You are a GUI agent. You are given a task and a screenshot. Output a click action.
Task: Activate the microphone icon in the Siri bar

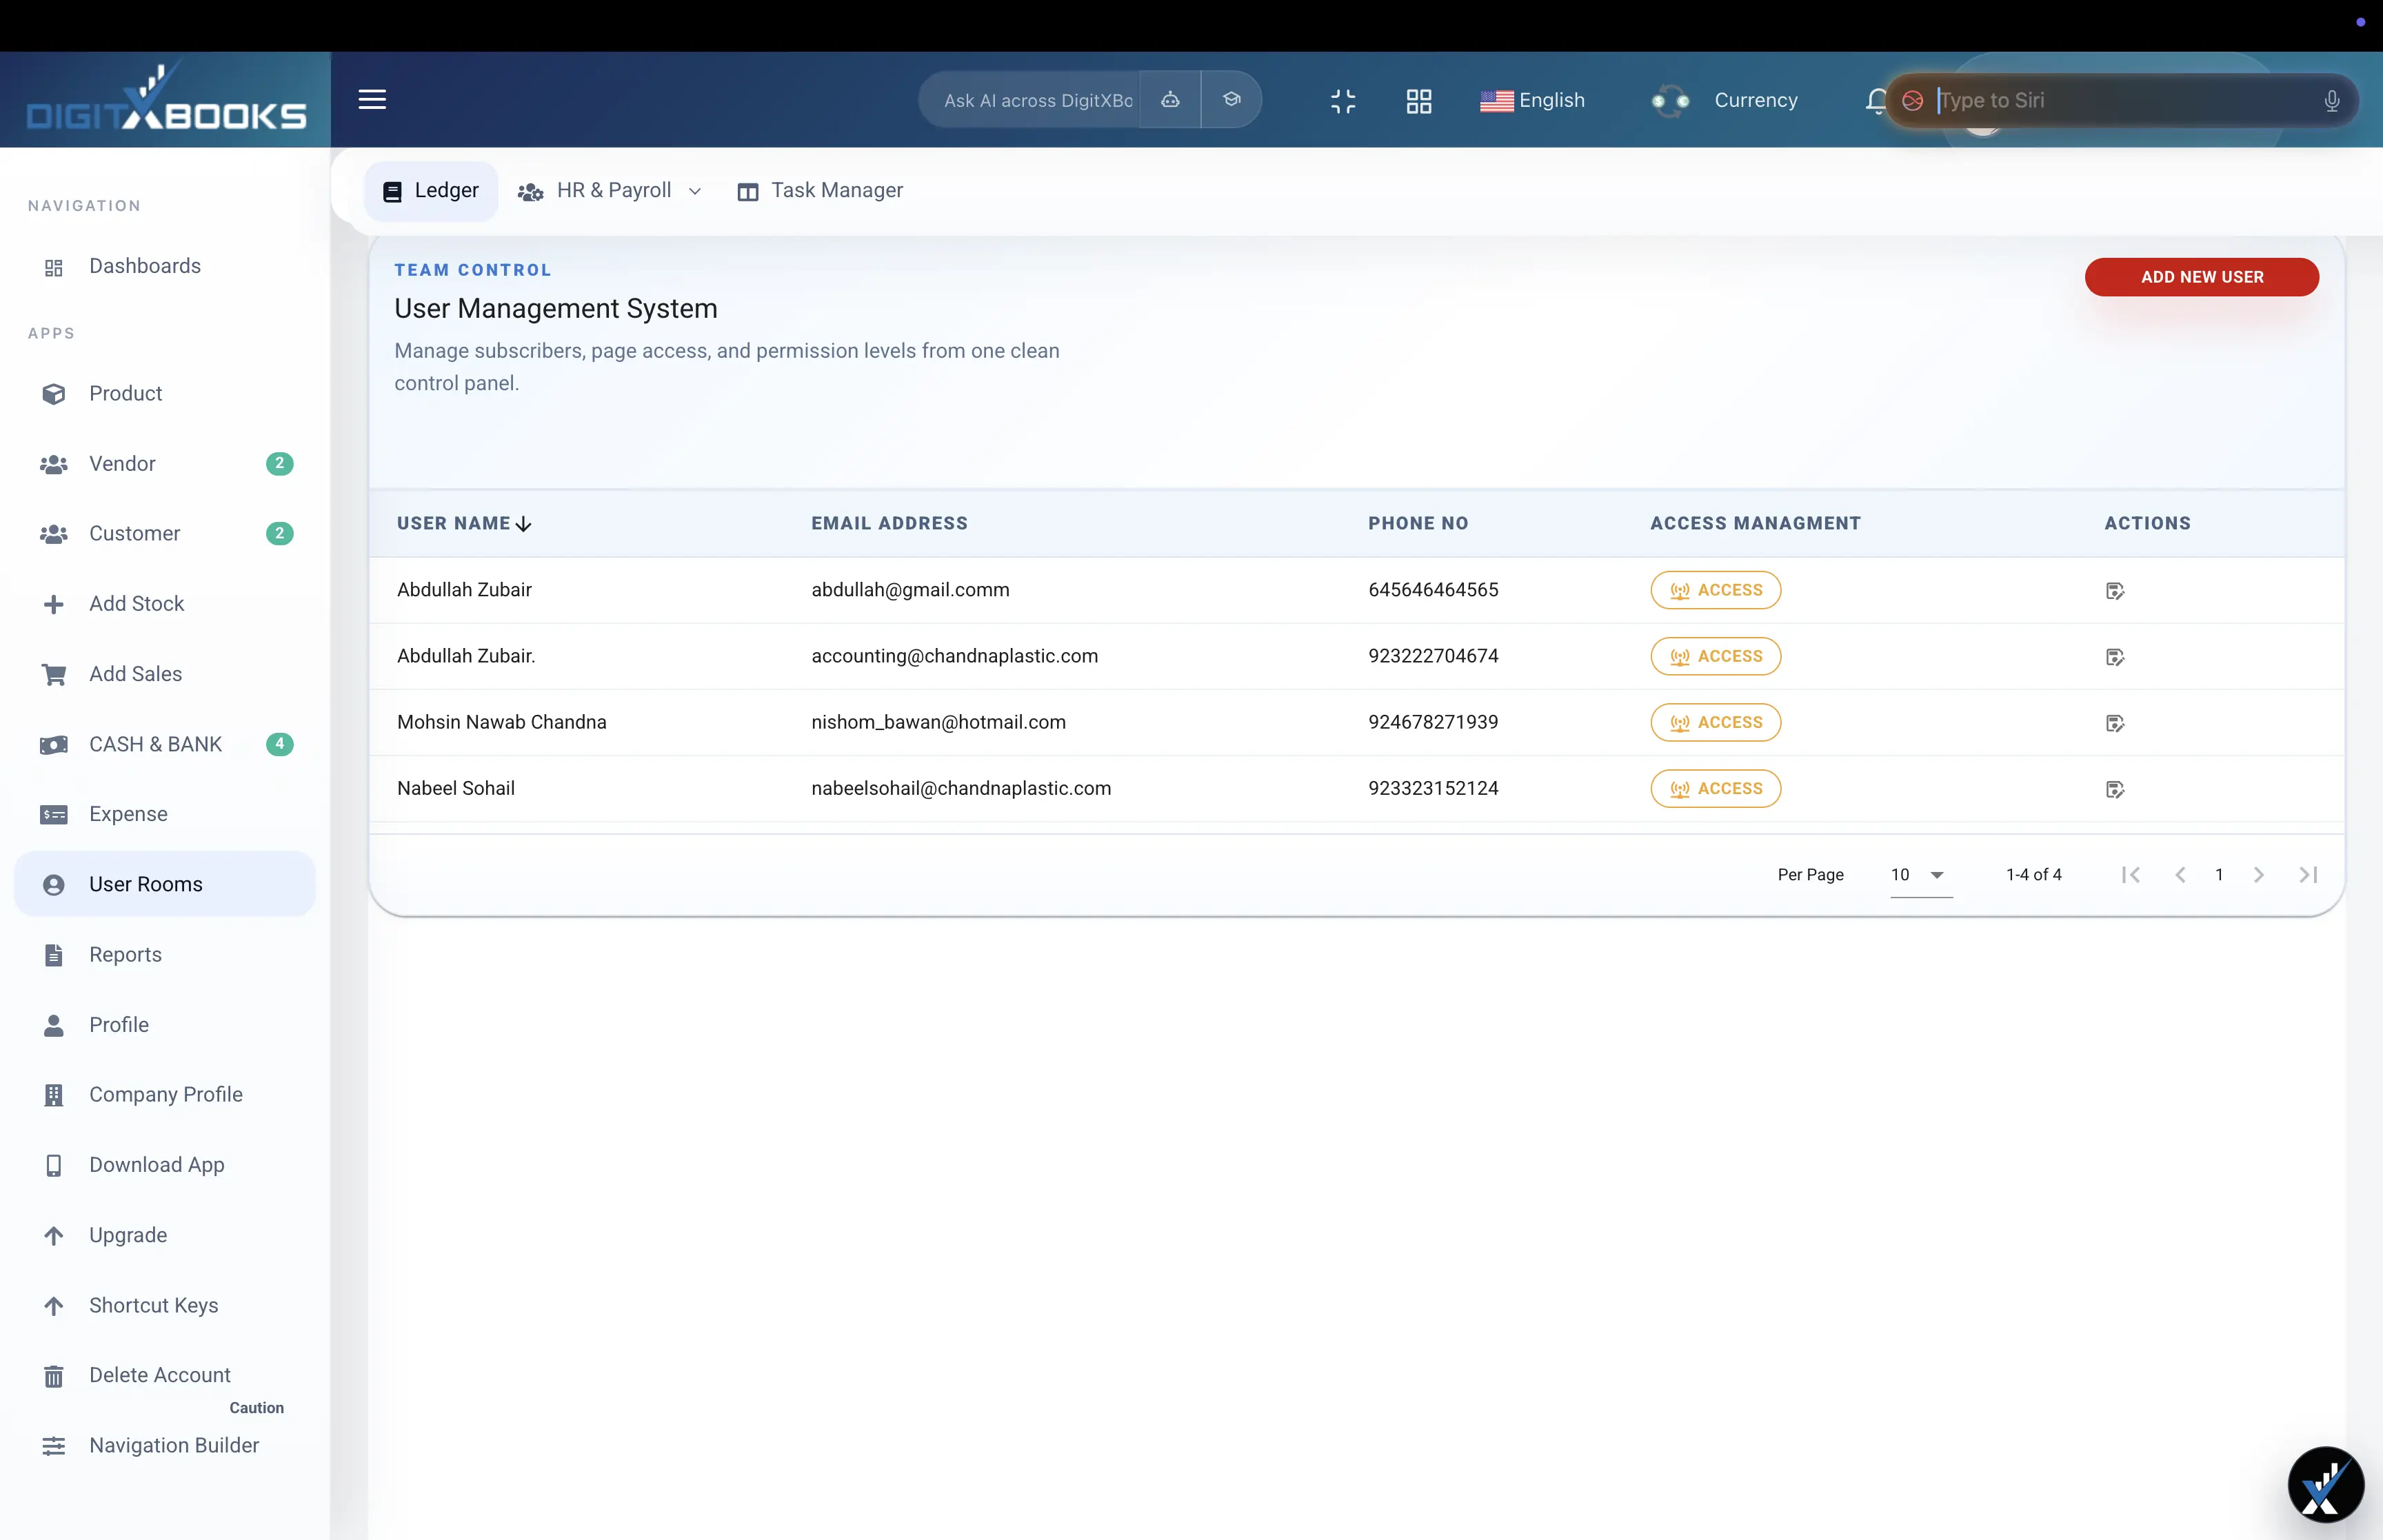(2330, 100)
